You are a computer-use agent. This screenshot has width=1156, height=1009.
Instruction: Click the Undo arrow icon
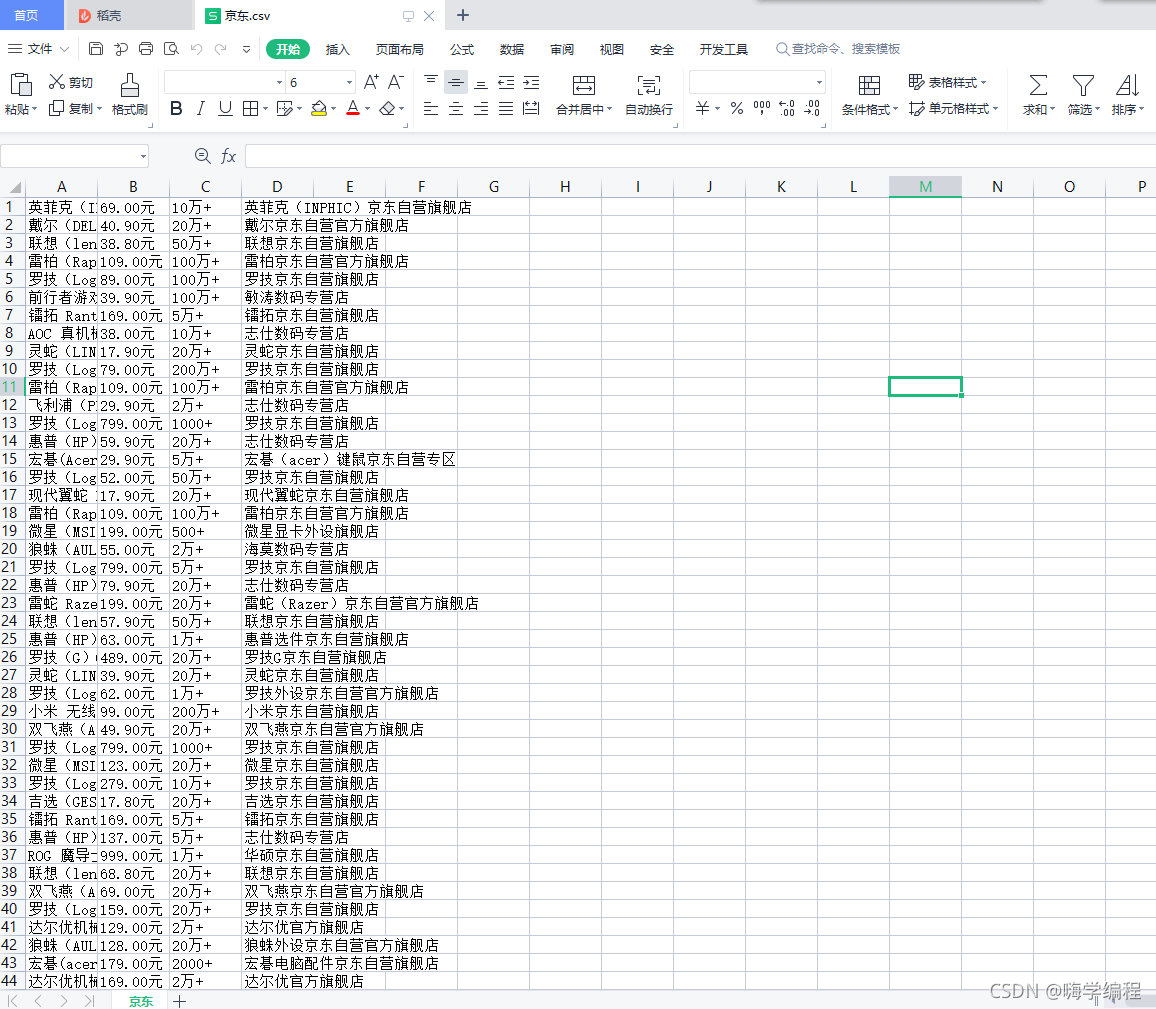tap(196, 49)
